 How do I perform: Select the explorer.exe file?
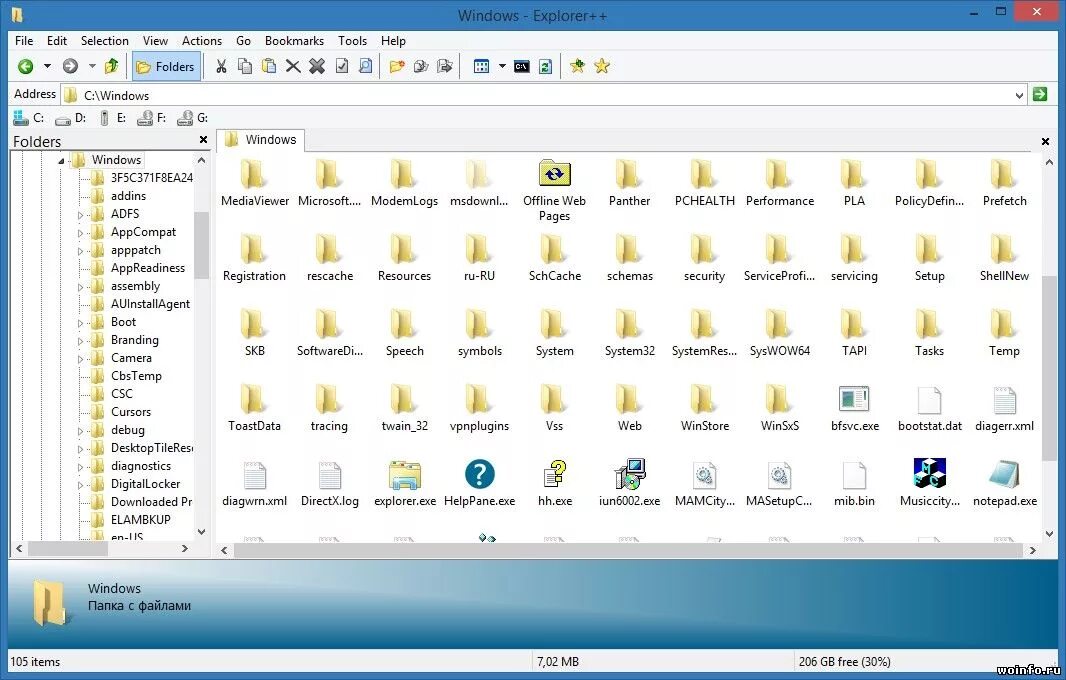[x=405, y=483]
